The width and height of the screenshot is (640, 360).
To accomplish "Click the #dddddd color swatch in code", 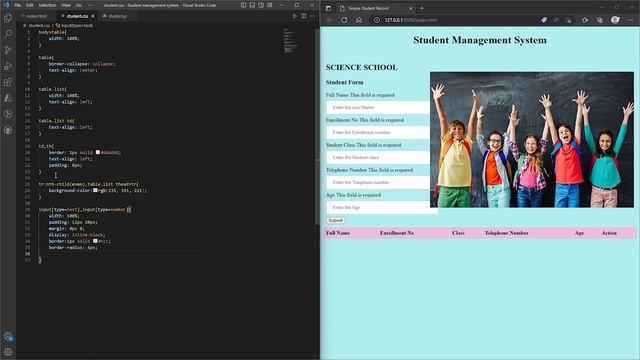I will (x=98, y=152).
